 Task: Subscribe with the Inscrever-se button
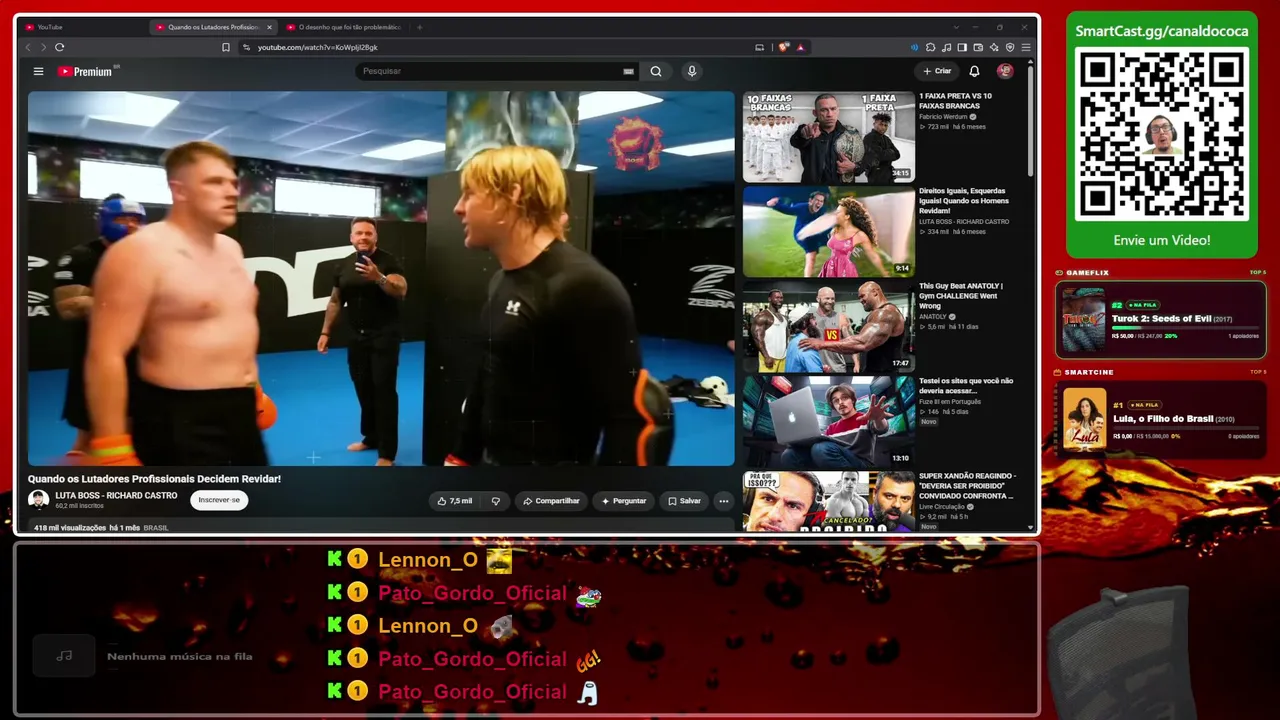[x=219, y=500]
